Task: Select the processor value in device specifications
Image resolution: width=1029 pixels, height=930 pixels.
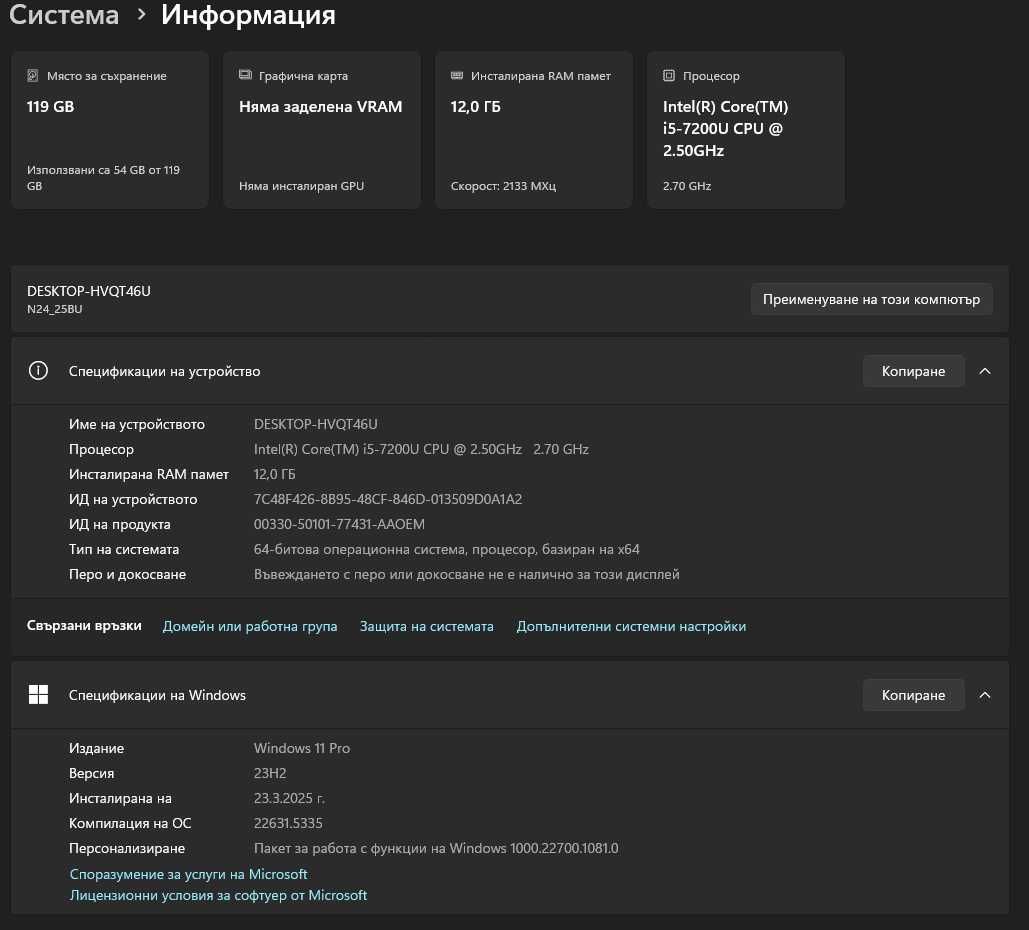Action: click(x=421, y=449)
